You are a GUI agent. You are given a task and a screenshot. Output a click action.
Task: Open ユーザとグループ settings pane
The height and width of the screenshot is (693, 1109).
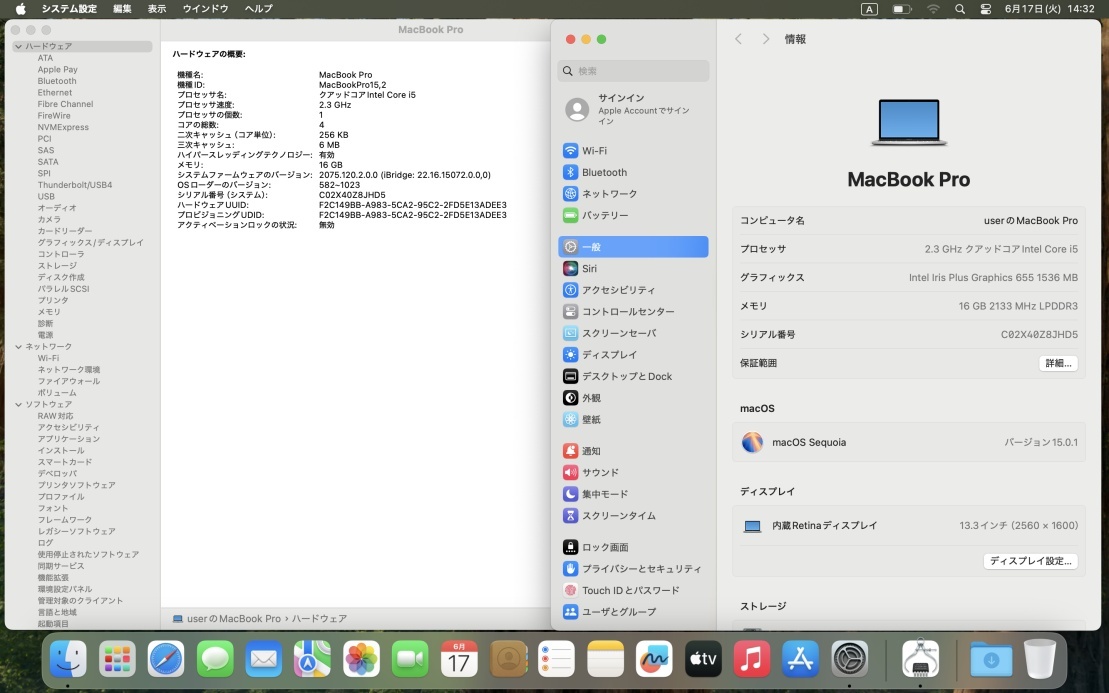[x=633, y=612]
